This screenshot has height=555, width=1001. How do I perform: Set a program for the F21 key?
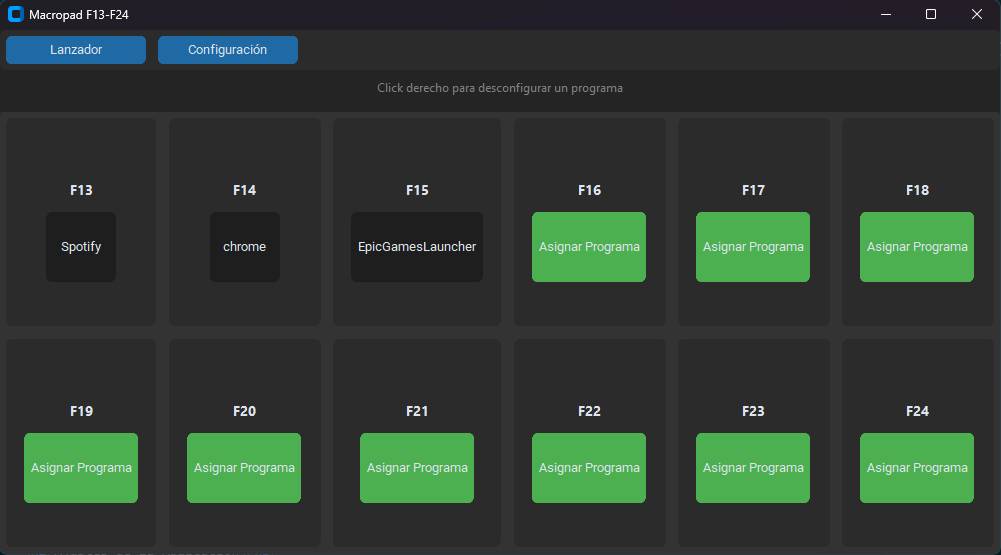coord(417,468)
